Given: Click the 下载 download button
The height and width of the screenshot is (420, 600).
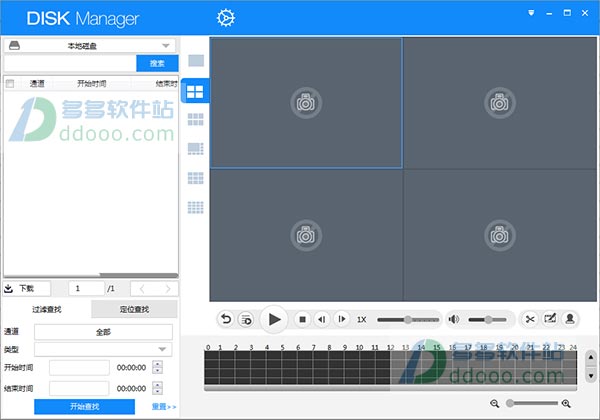Looking at the screenshot, I should tap(27, 288).
